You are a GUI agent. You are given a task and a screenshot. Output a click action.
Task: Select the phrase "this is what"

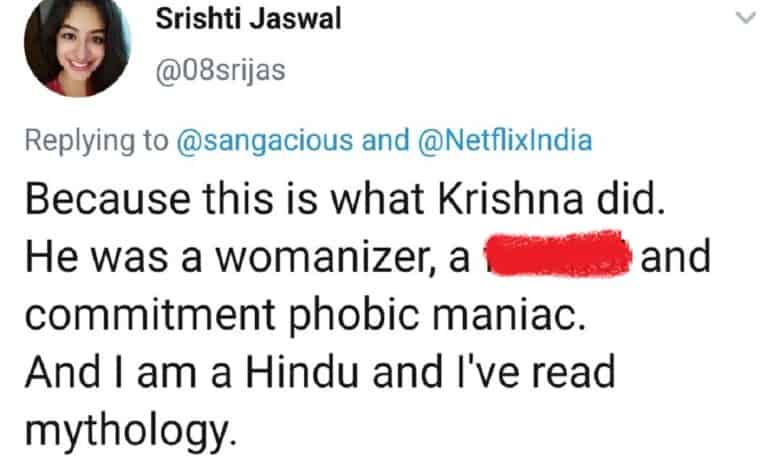(x=313, y=199)
